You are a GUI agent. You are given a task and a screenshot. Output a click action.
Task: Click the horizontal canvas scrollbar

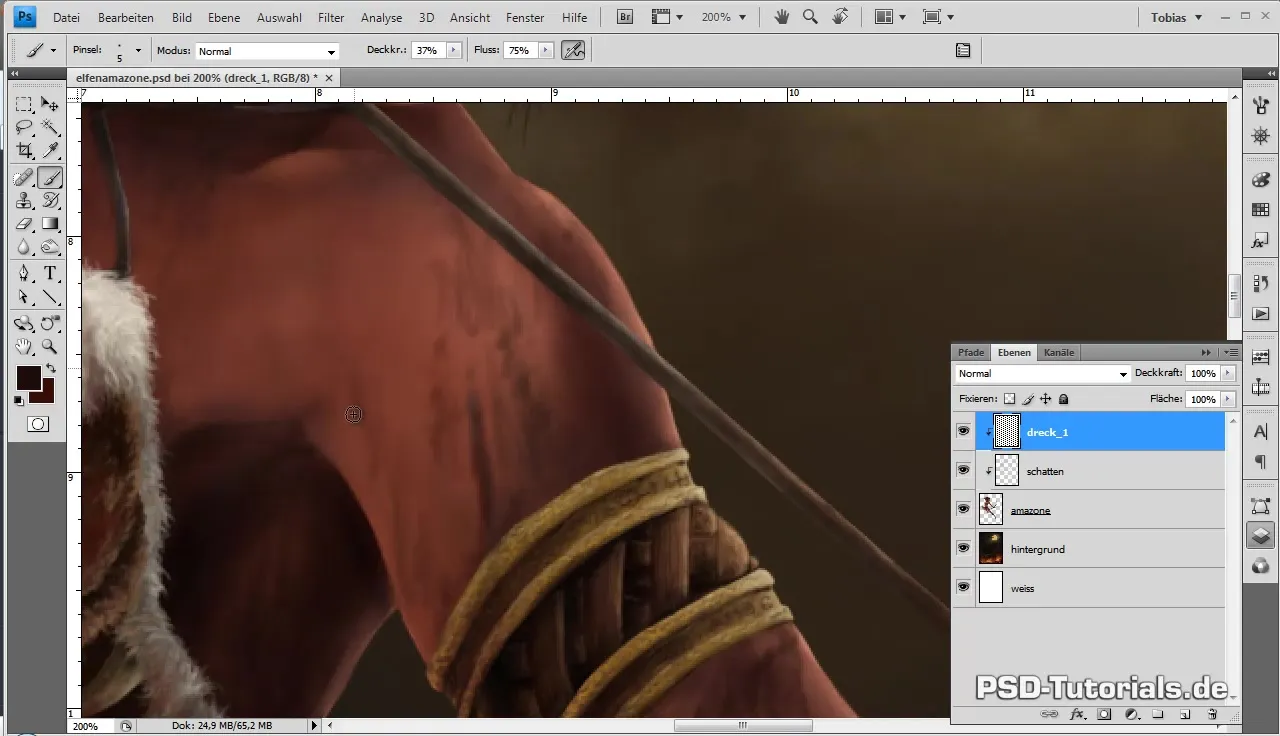click(x=742, y=726)
